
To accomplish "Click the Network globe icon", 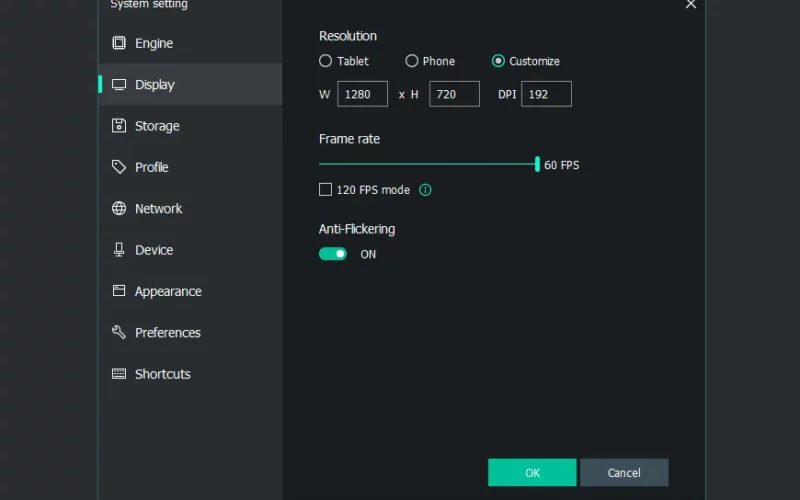I will [119, 208].
